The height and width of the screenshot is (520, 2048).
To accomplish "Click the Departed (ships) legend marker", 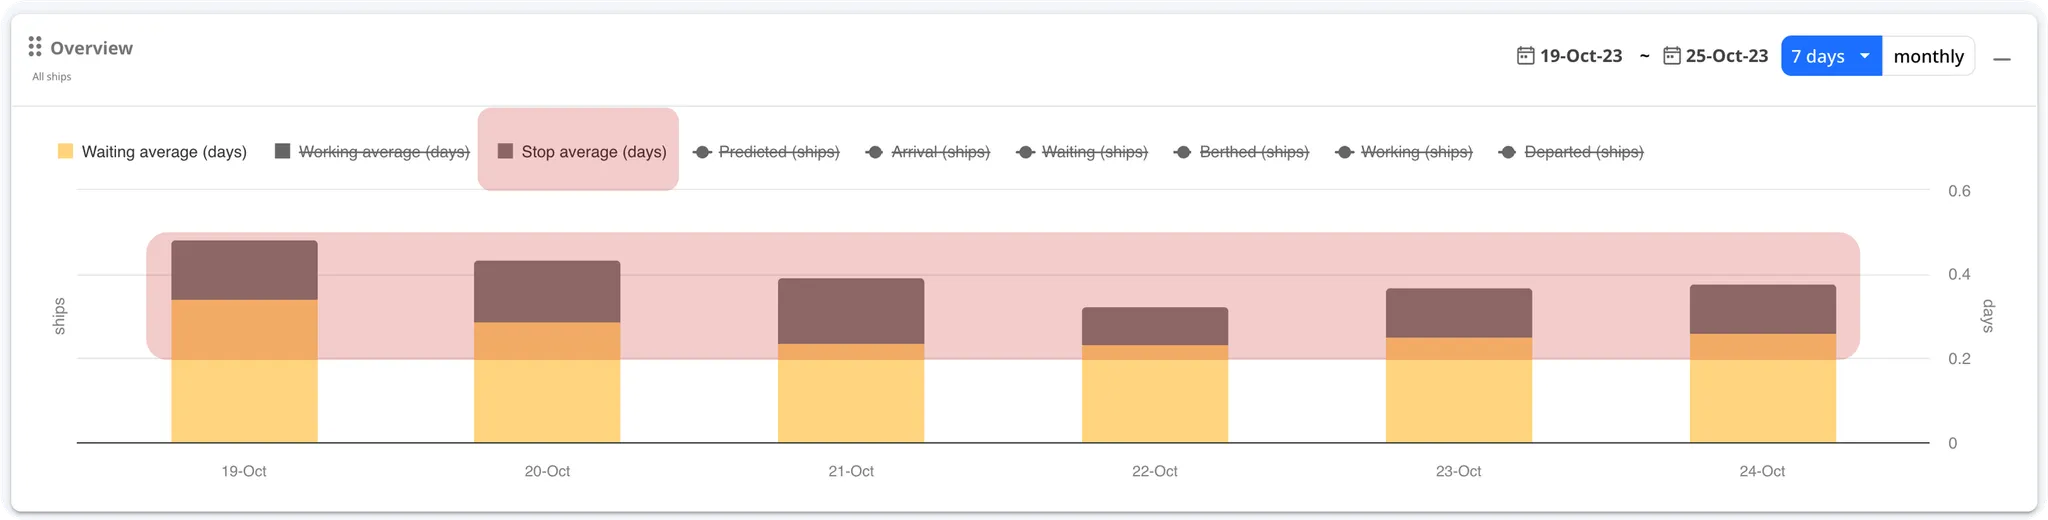I will 1507,152.
